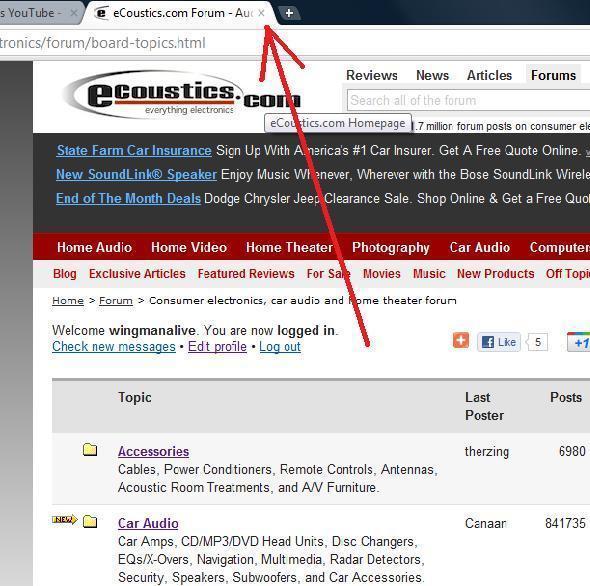Open New Products section
The width and height of the screenshot is (590, 586).
click(x=496, y=274)
